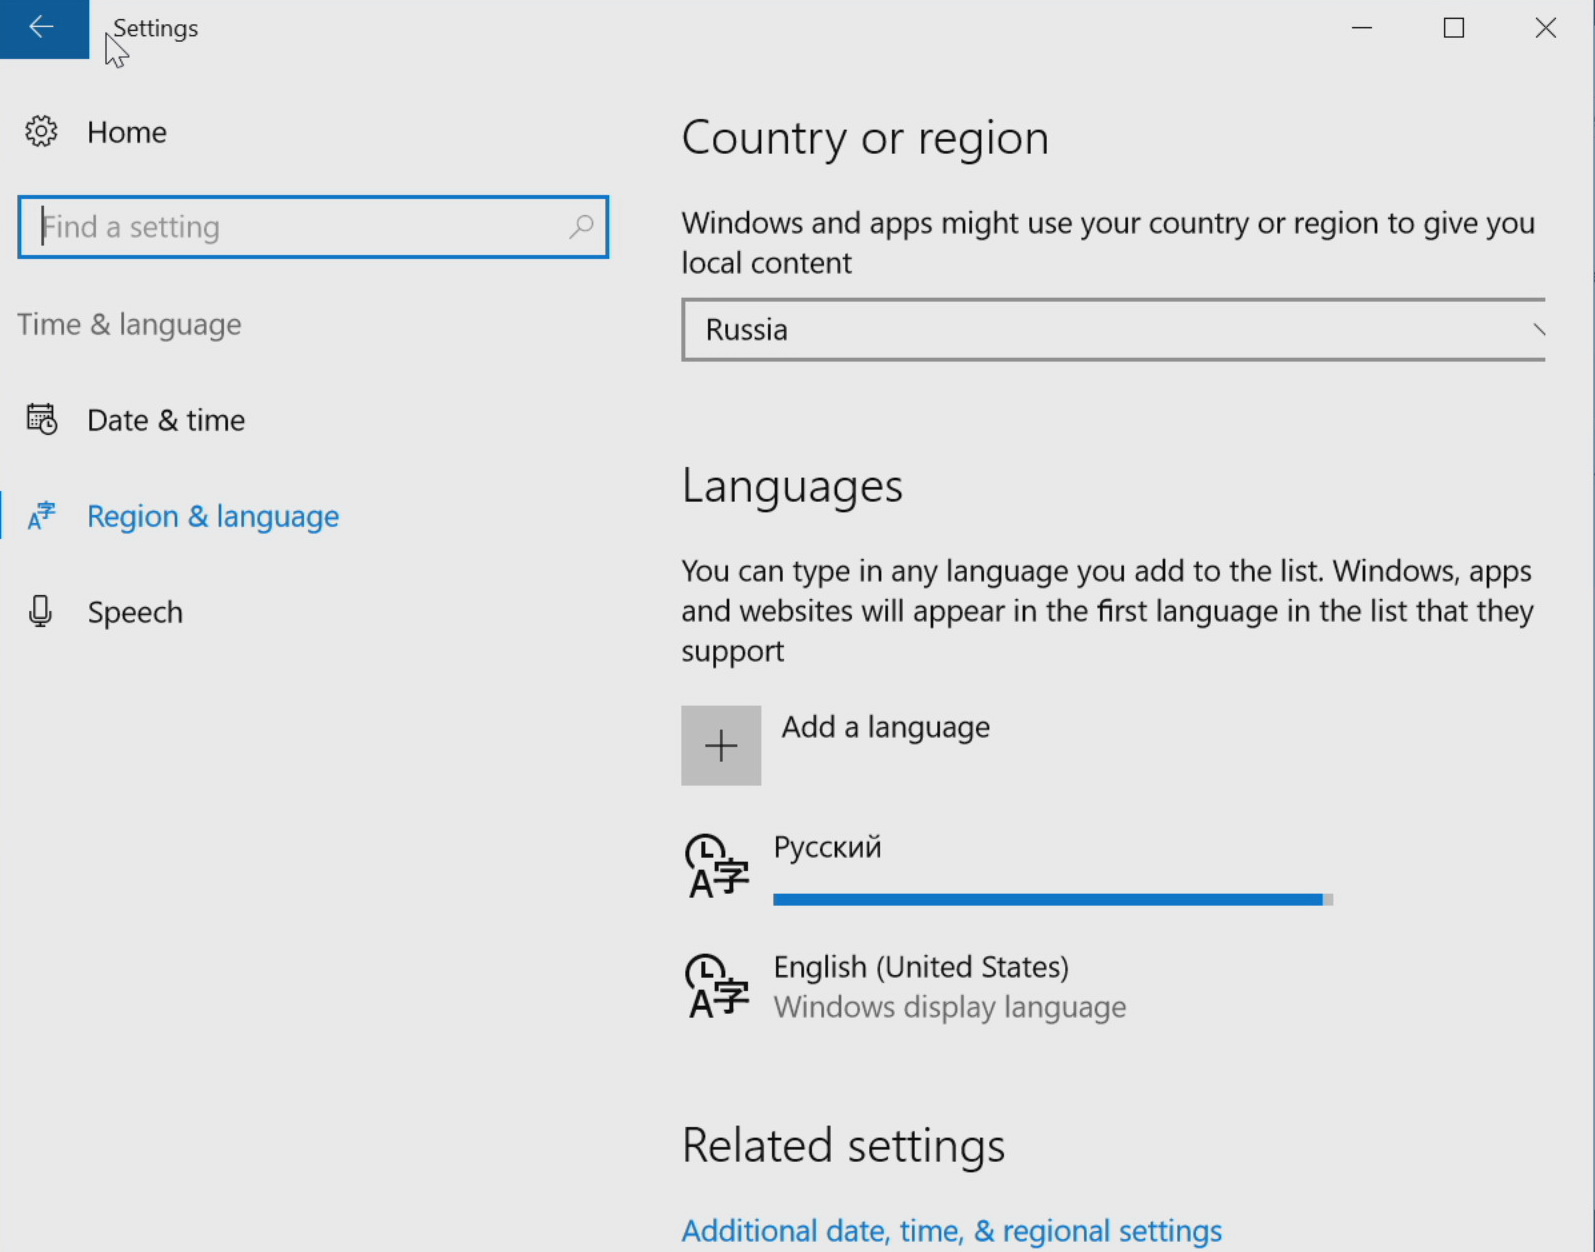Click the Home gear icon
The height and width of the screenshot is (1252, 1595).
41,132
